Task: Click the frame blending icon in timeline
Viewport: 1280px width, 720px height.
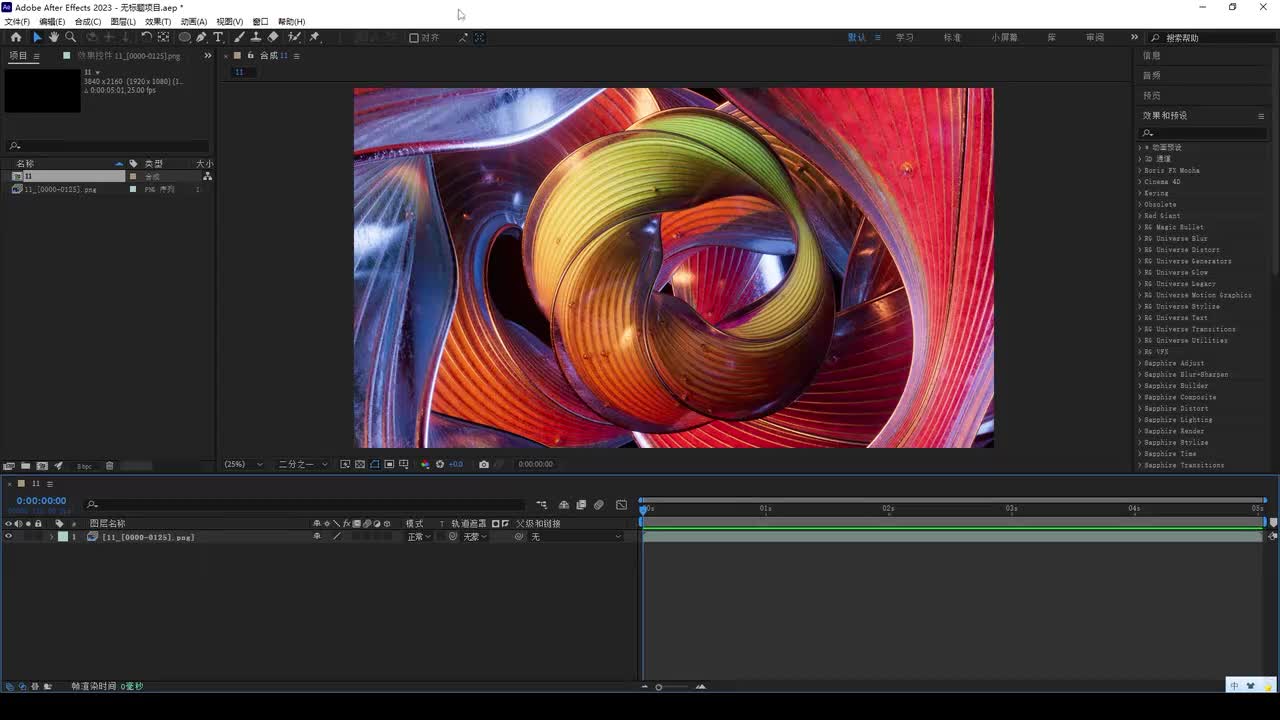Action: click(x=581, y=505)
